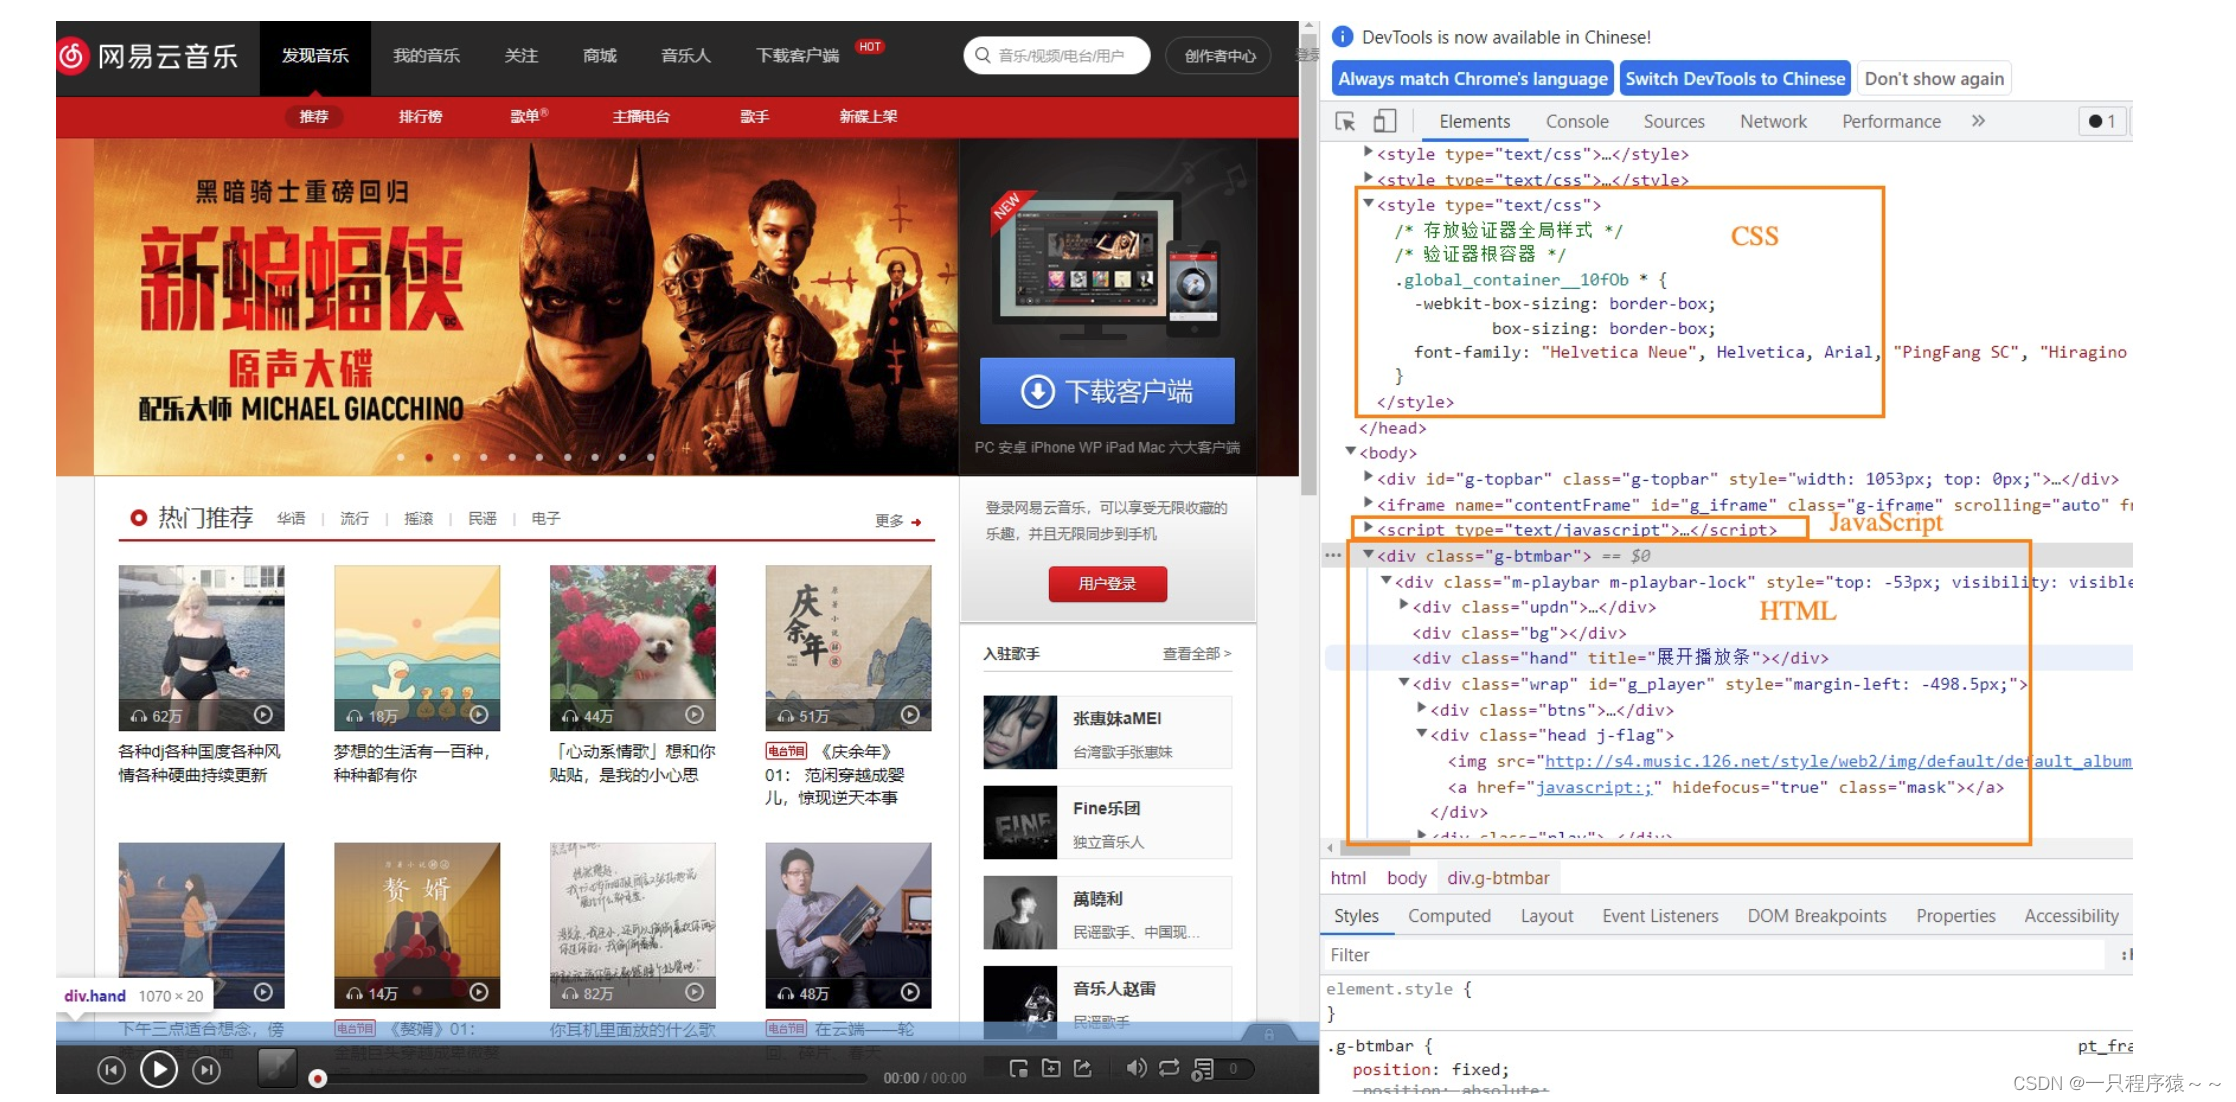
Task: Click the red playback progress slider knob
Action: [317, 1078]
